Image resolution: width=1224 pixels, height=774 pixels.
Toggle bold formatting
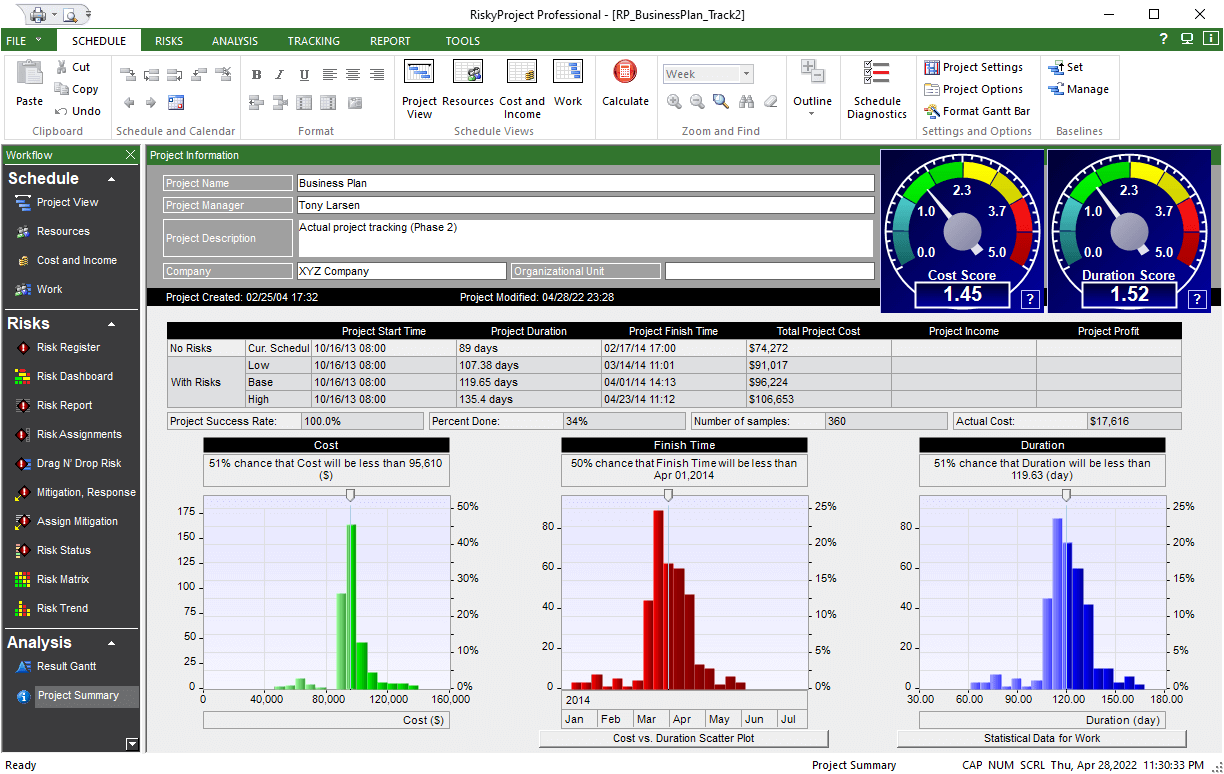point(256,74)
